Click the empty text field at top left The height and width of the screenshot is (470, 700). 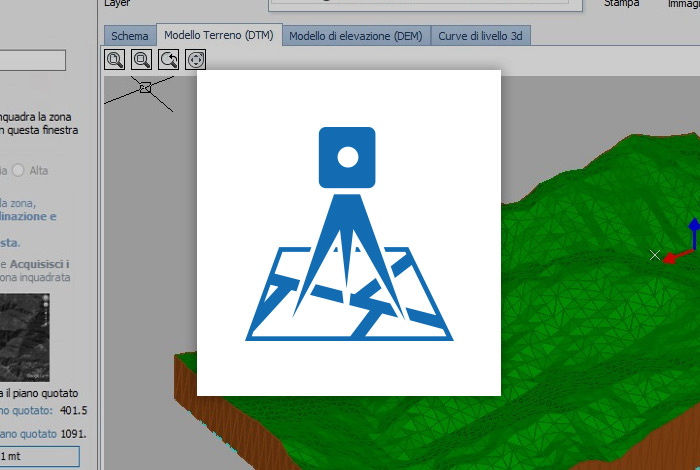[32, 61]
